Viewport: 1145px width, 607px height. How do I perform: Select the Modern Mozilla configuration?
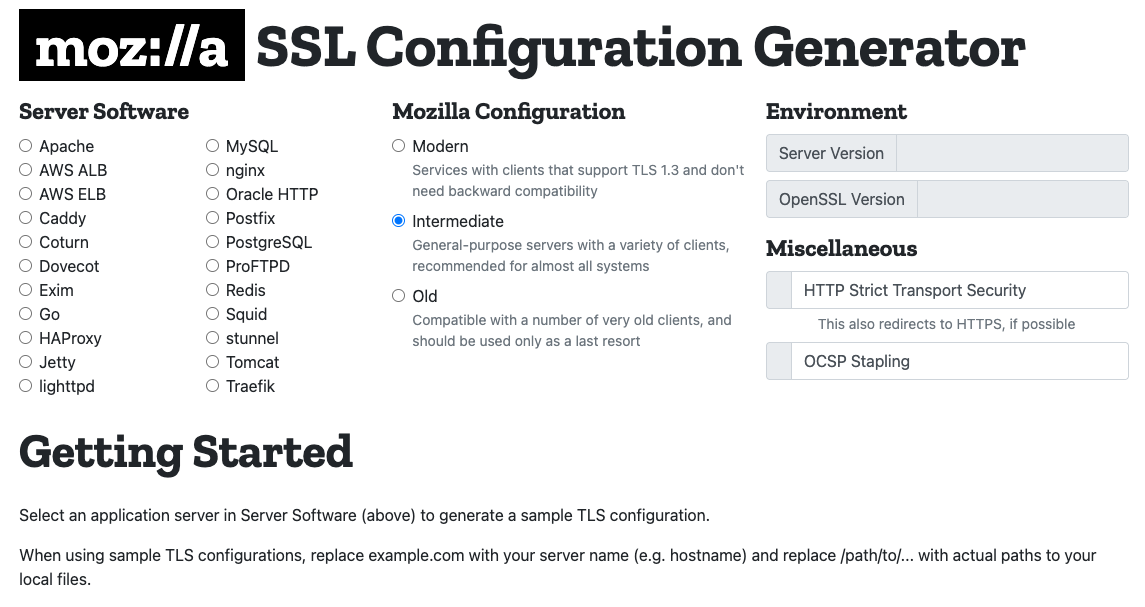tap(399, 146)
